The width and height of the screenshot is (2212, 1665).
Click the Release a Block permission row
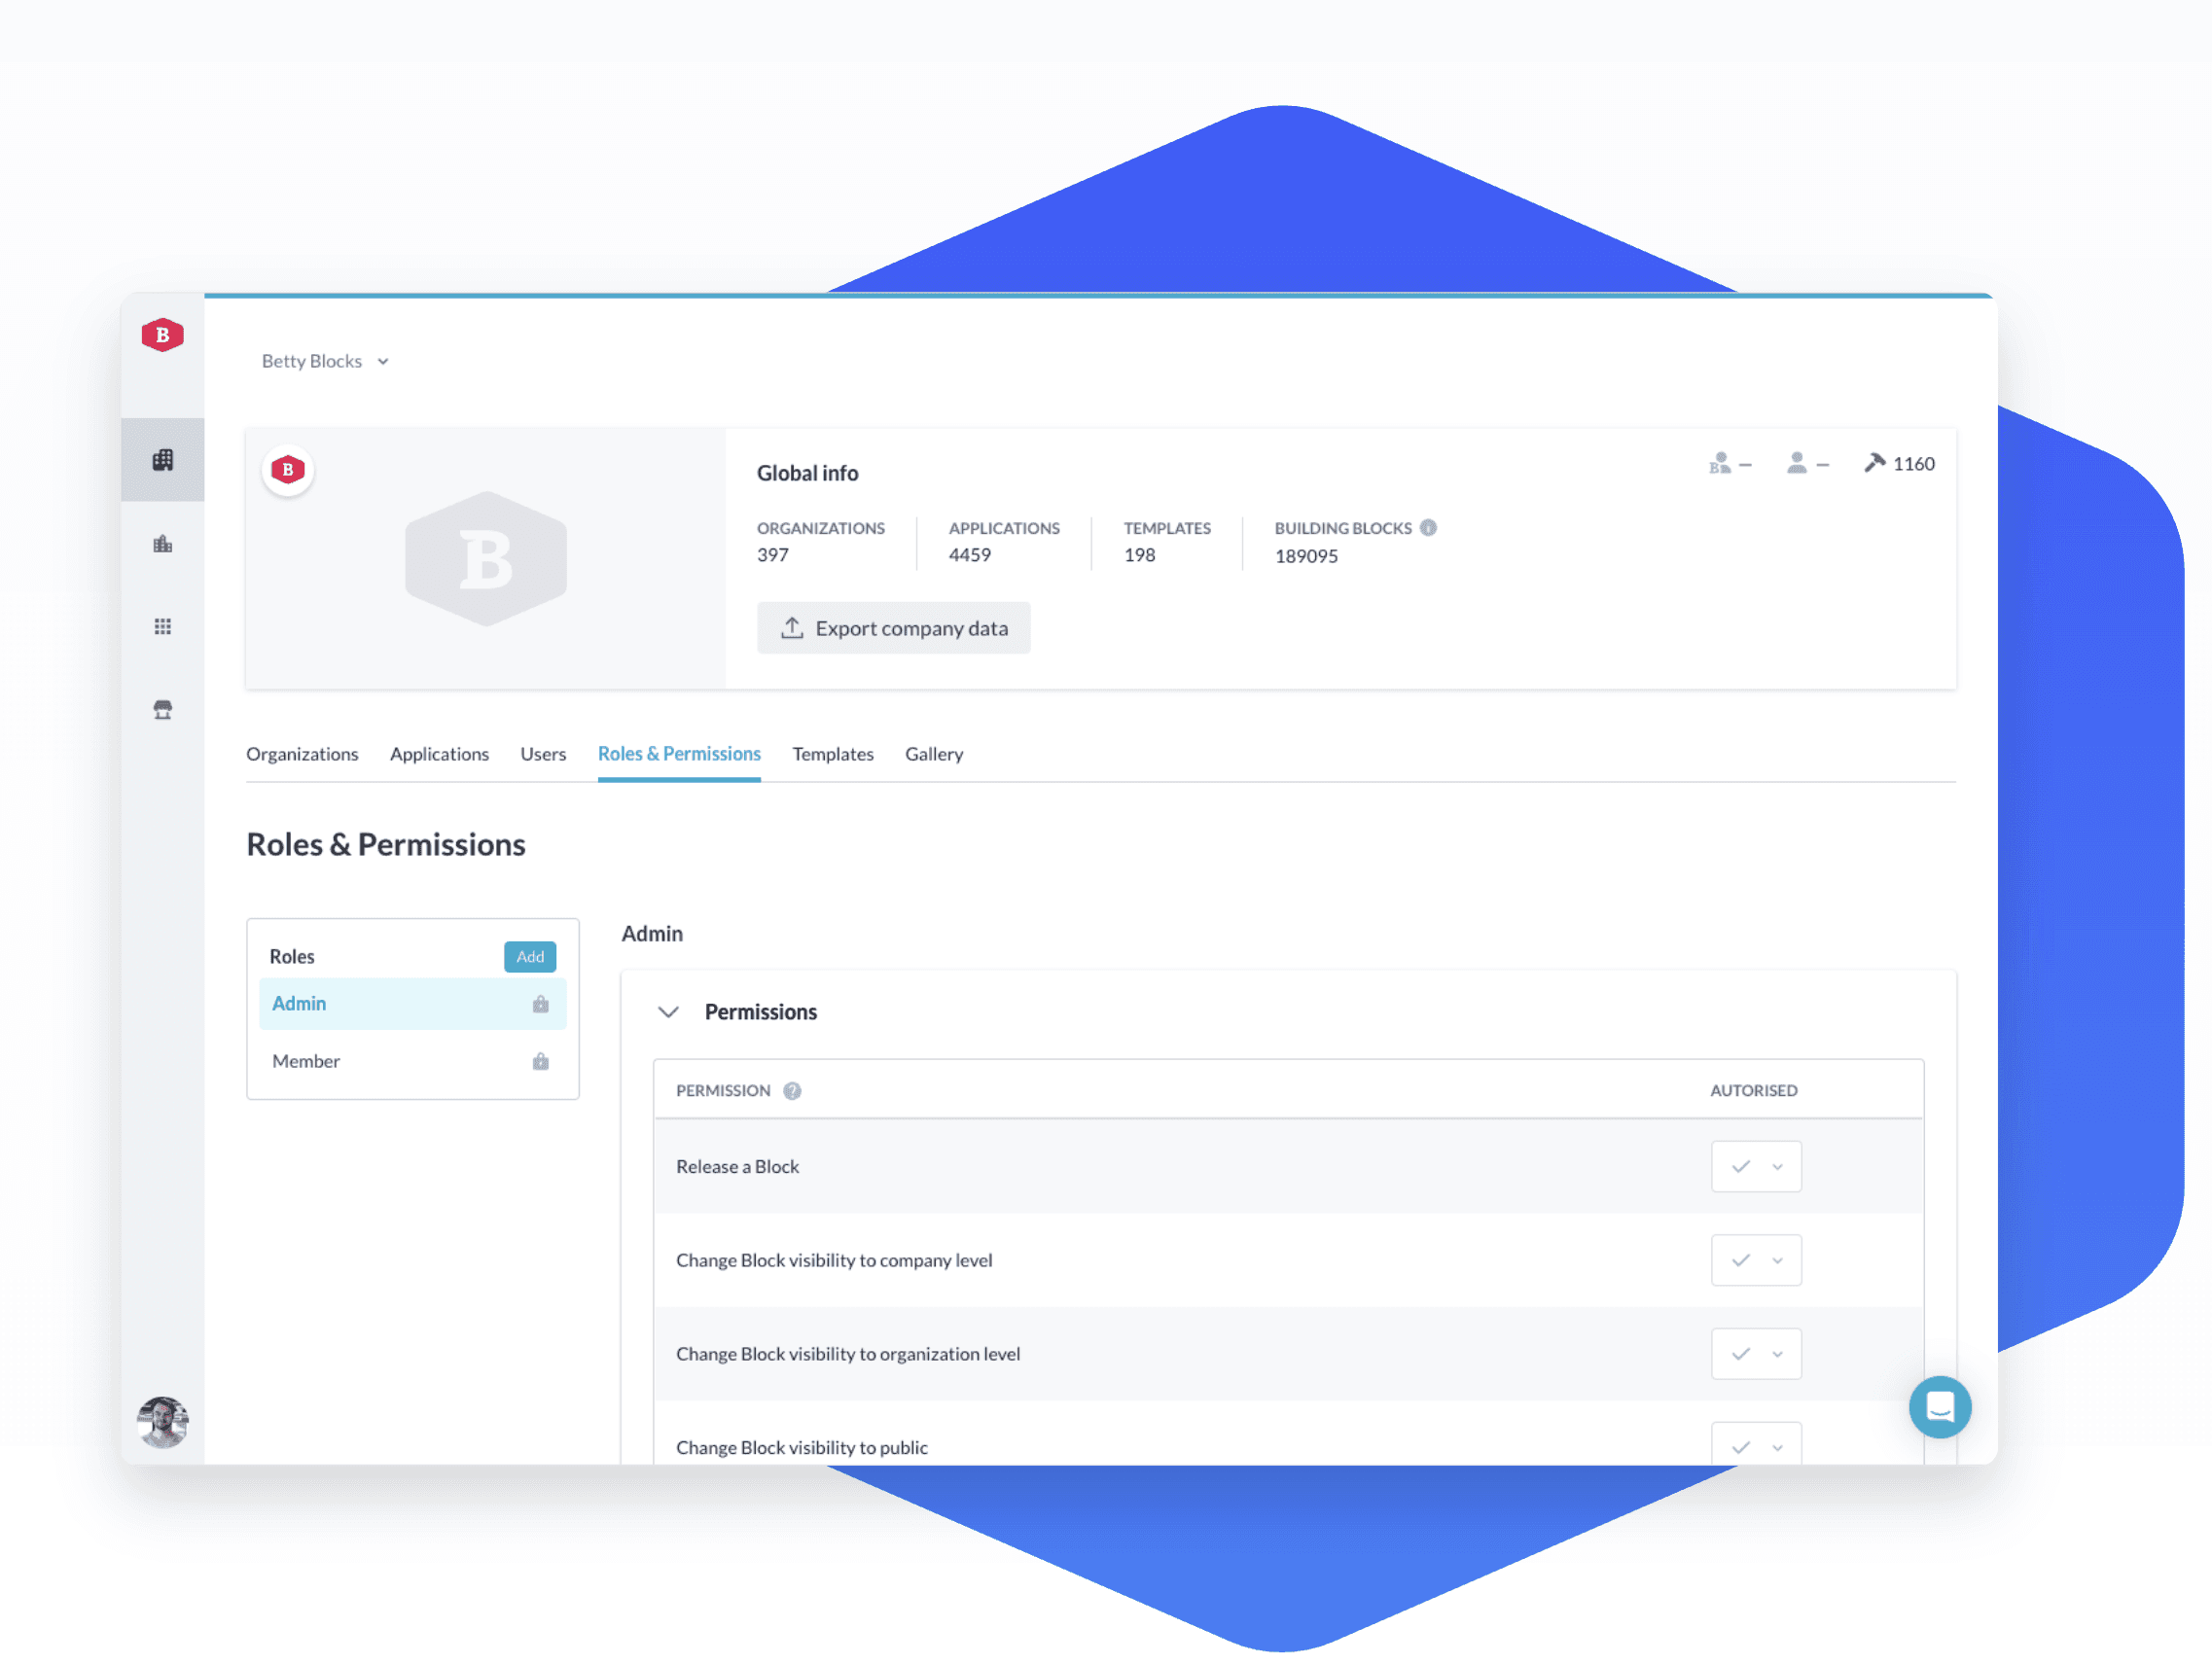pos(1289,1167)
